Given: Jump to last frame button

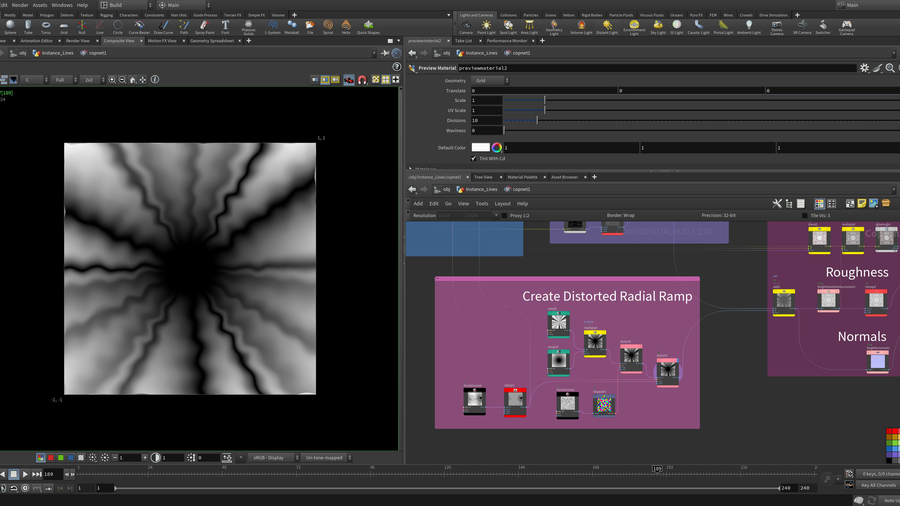Looking at the screenshot, I should click(x=36, y=474).
